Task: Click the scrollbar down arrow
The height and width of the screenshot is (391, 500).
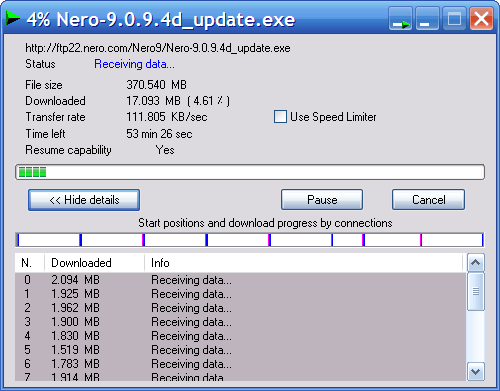Action: tap(476, 371)
